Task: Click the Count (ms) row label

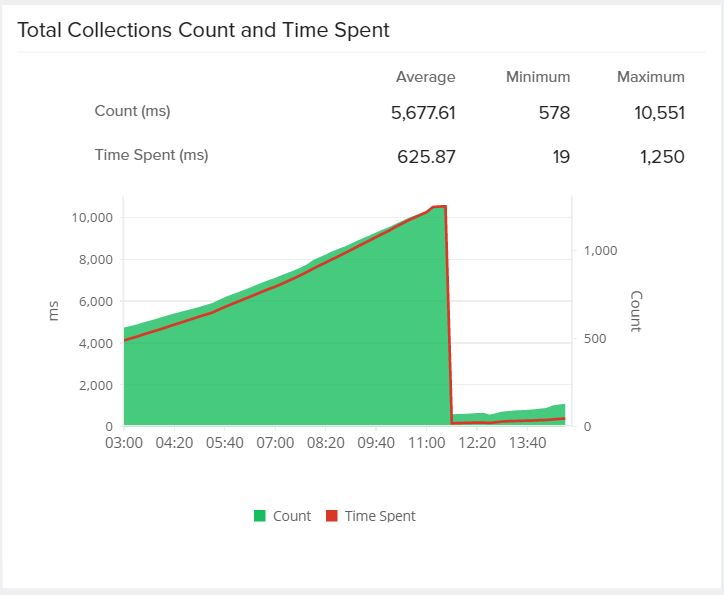Action: (x=132, y=112)
